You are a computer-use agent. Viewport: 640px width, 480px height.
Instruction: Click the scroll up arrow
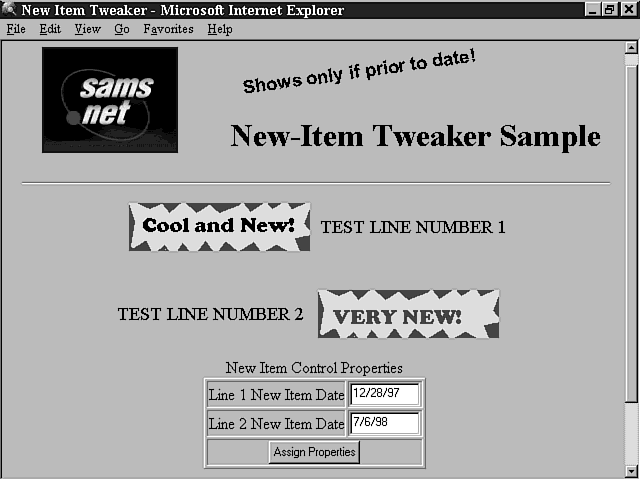coord(631,47)
